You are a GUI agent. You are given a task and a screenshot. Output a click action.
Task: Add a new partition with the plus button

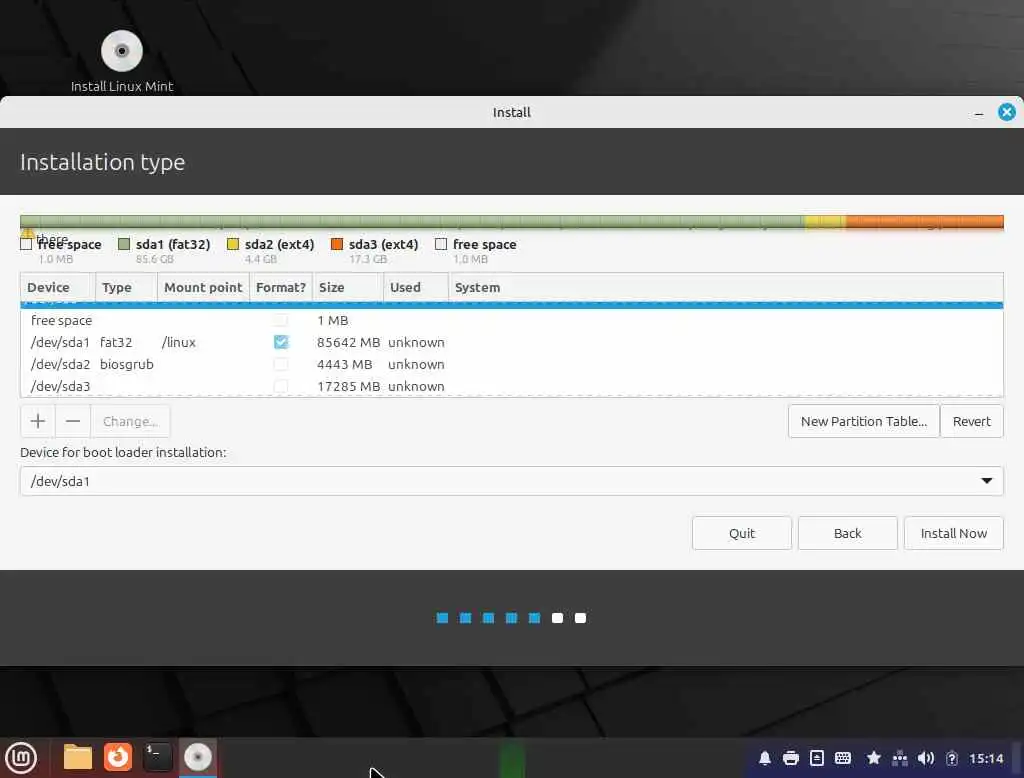point(38,421)
